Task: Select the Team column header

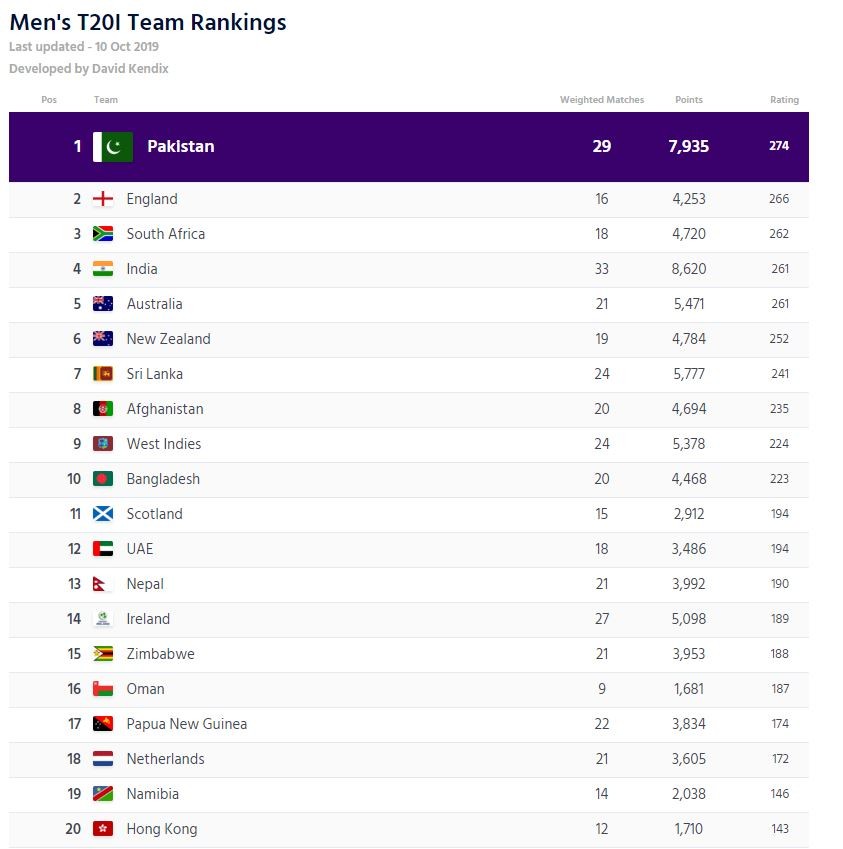Action: click(105, 100)
